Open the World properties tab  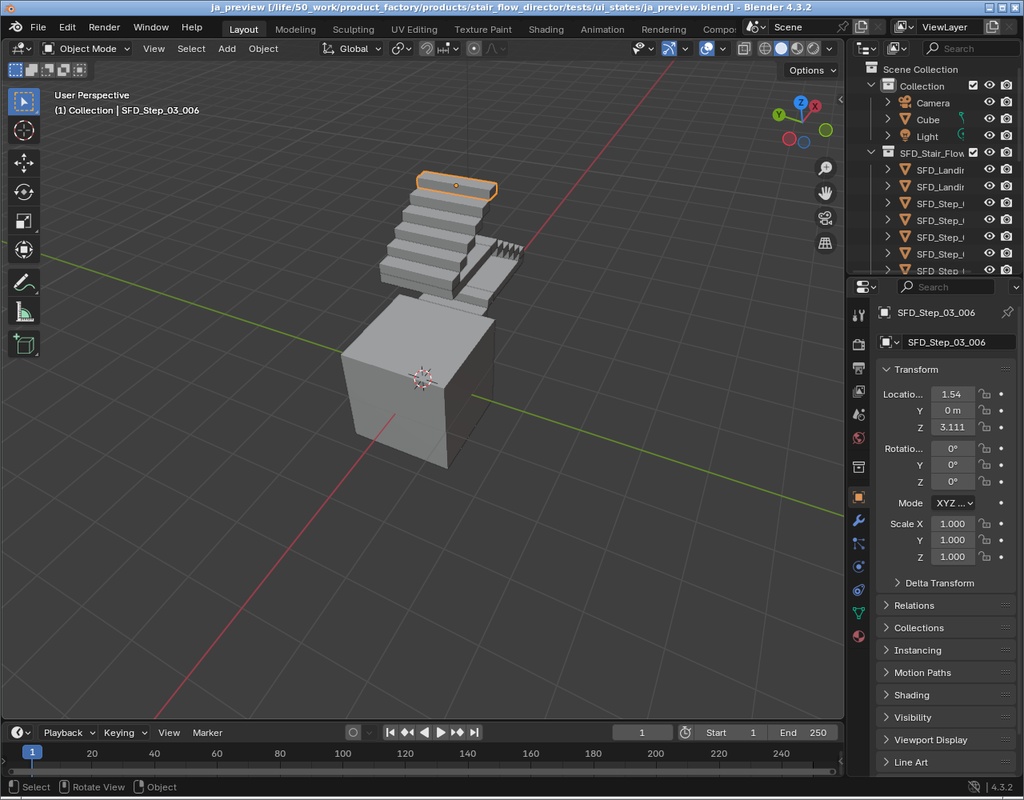tap(859, 438)
